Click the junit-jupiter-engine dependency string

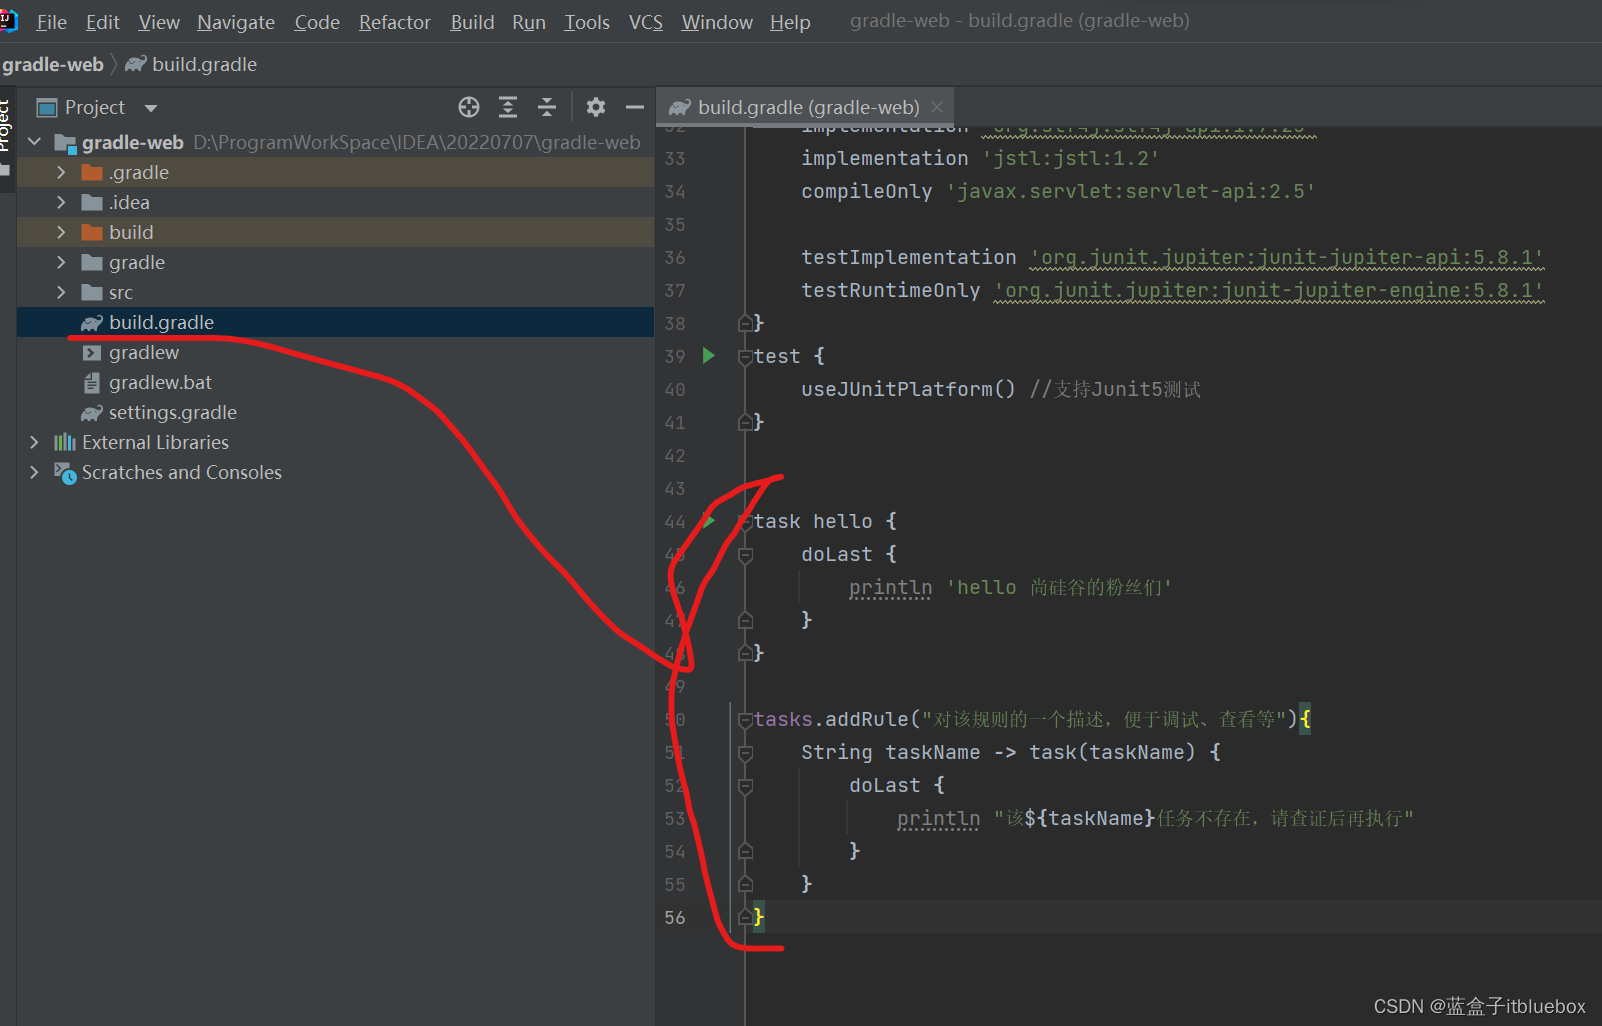(1269, 290)
